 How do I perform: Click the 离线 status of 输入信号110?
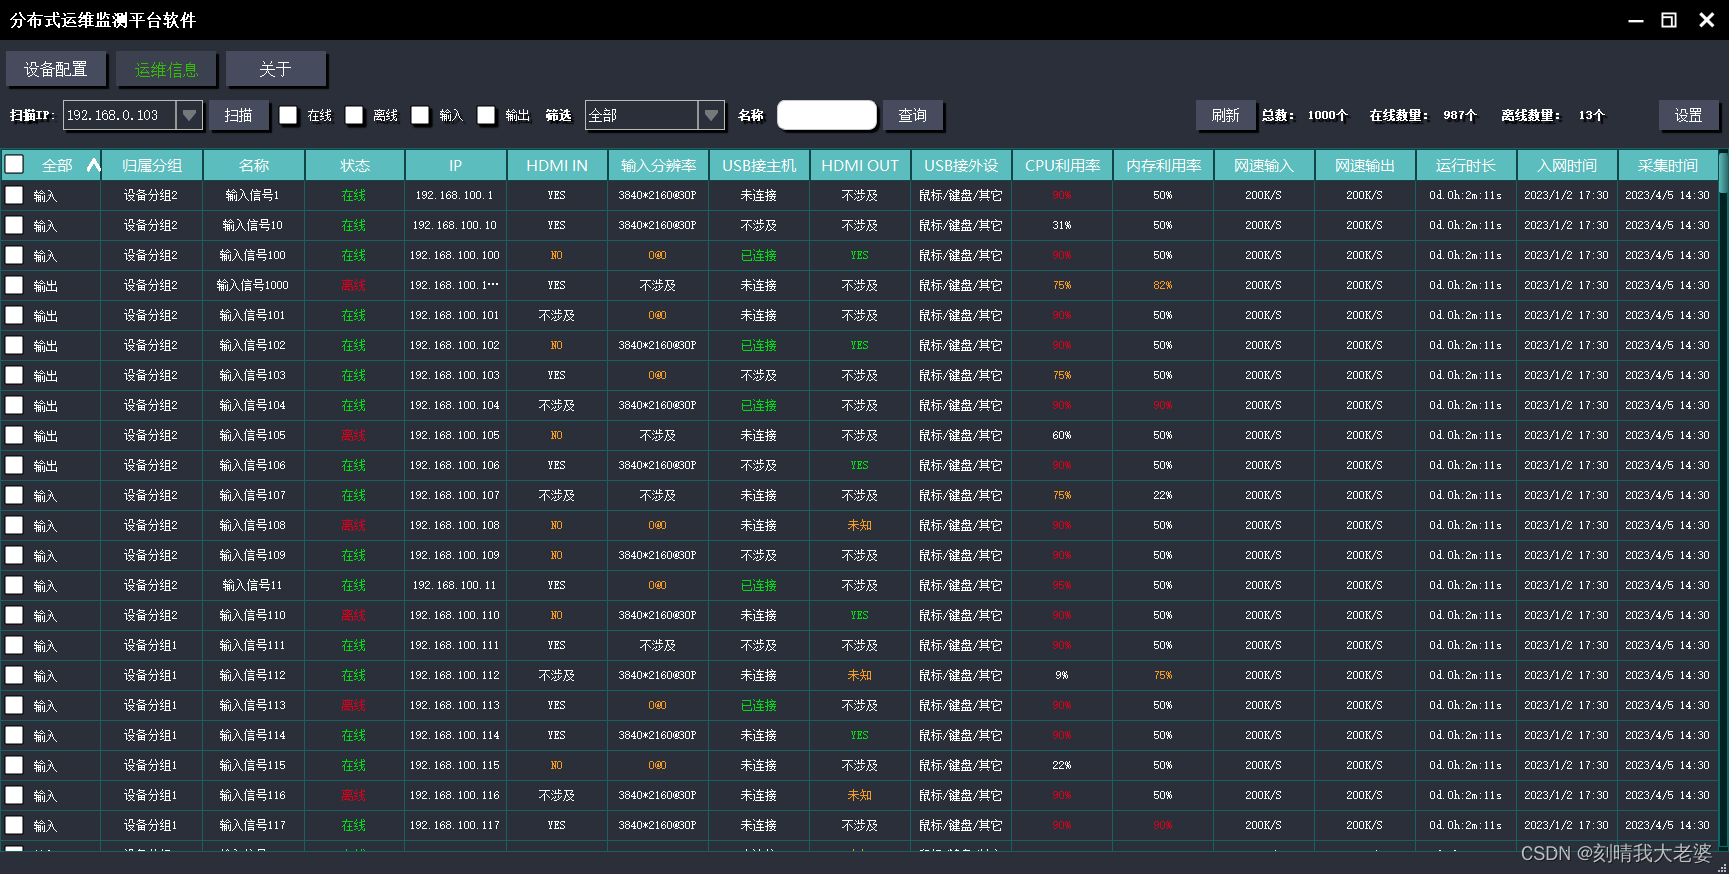[354, 615]
